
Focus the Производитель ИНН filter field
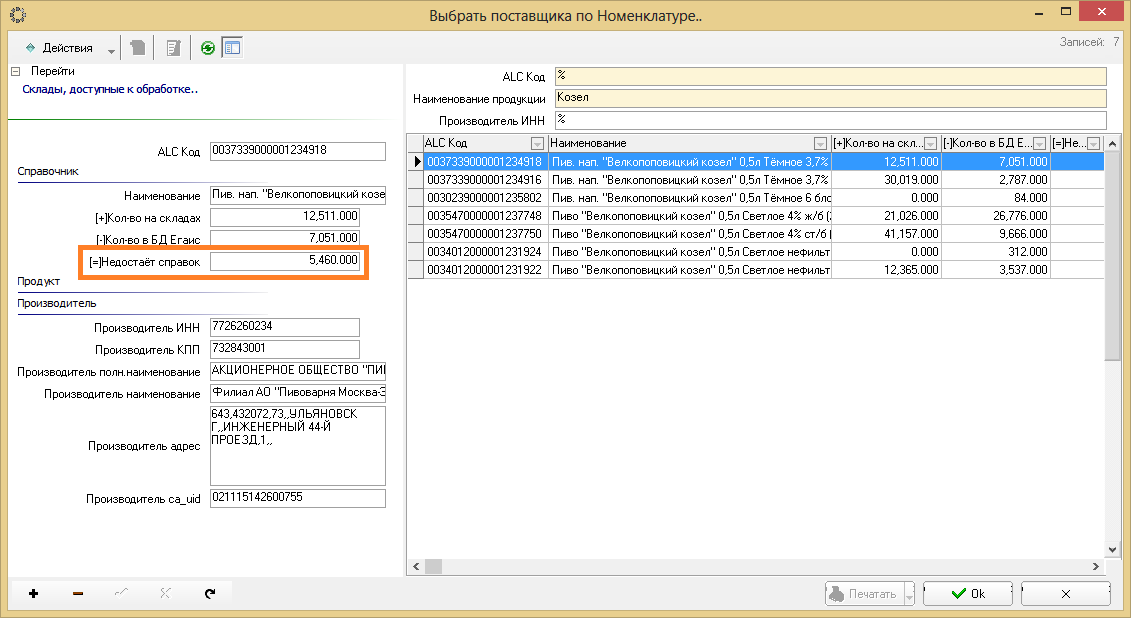pos(830,120)
